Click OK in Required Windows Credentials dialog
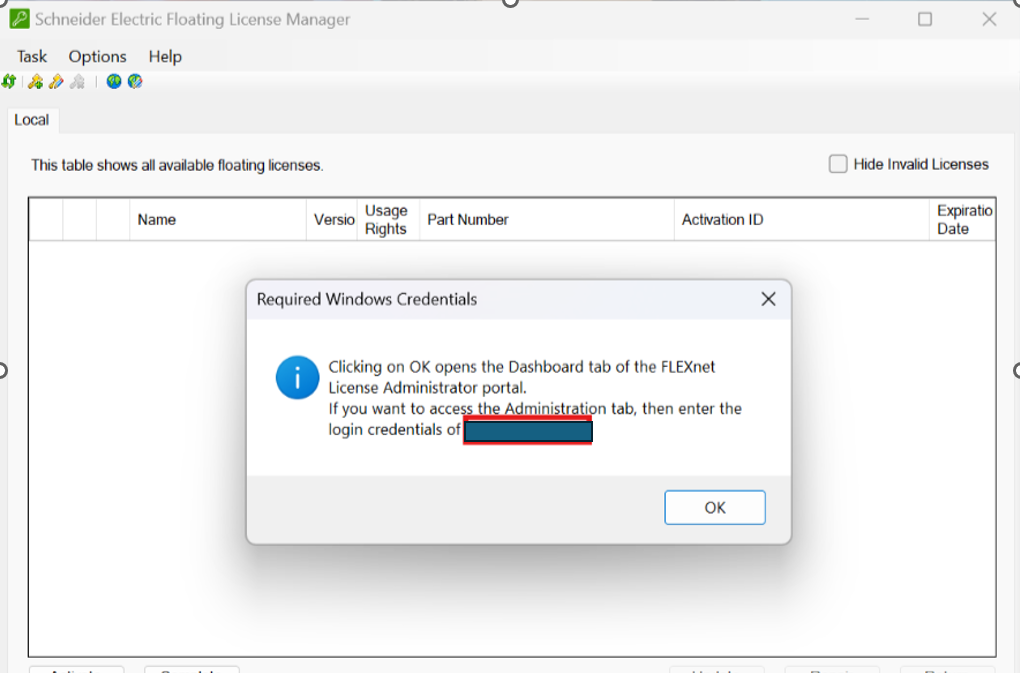The width and height of the screenshot is (1020, 673). pyautogui.click(x=715, y=507)
